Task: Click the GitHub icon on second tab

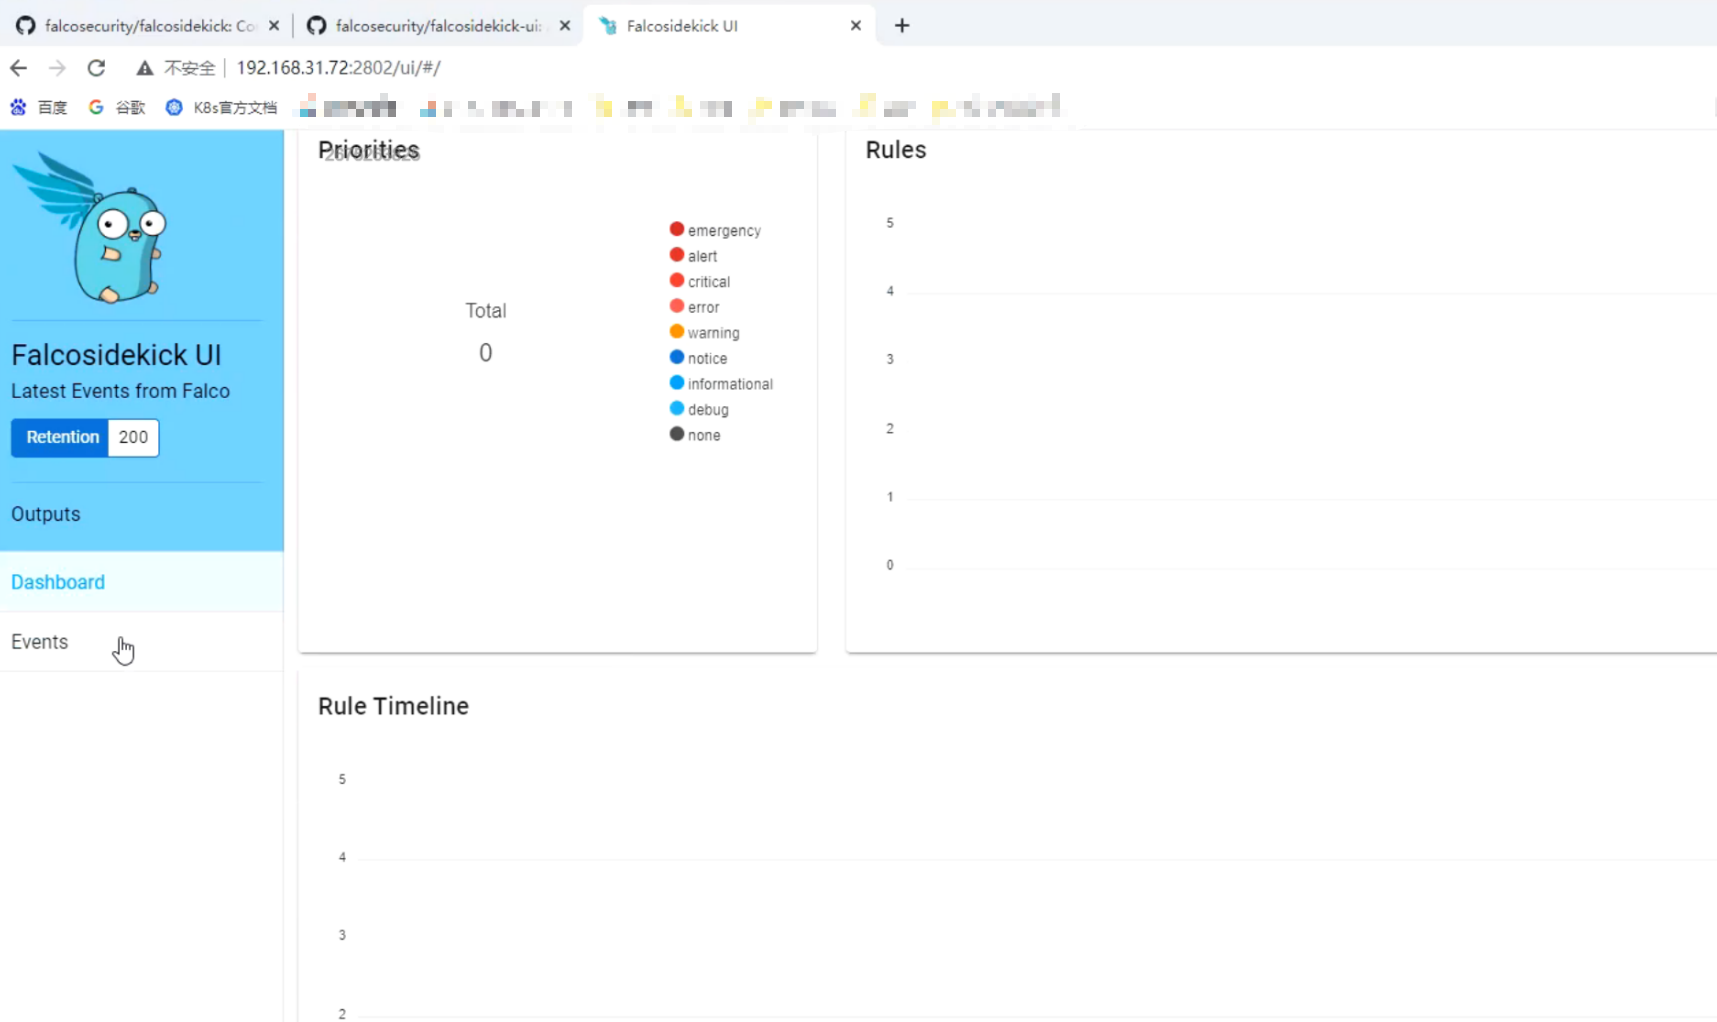Action: 317,26
